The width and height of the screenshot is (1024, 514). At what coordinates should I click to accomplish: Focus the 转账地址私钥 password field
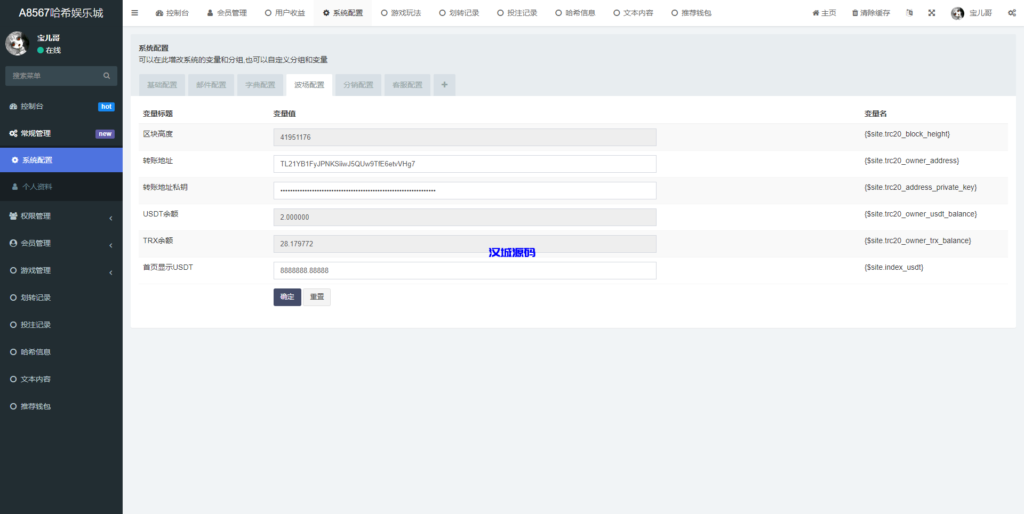click(x=464, y=191)
